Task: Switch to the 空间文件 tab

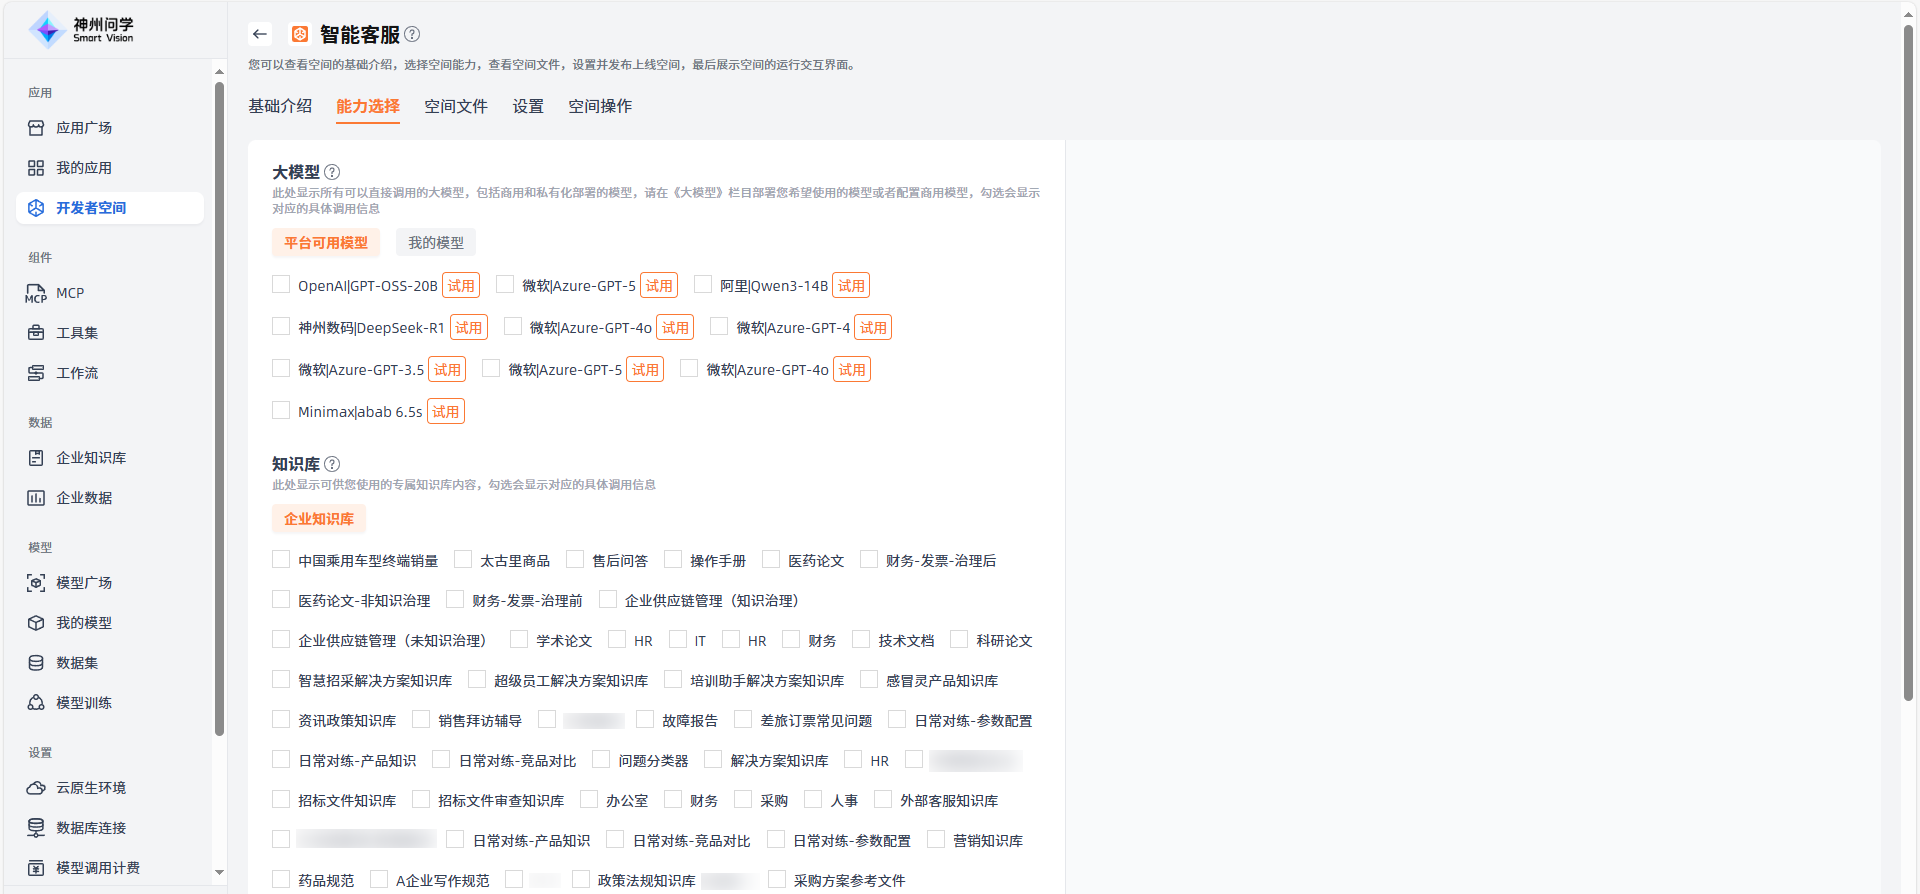Action: pyautogui.click(x=456, y=106)
